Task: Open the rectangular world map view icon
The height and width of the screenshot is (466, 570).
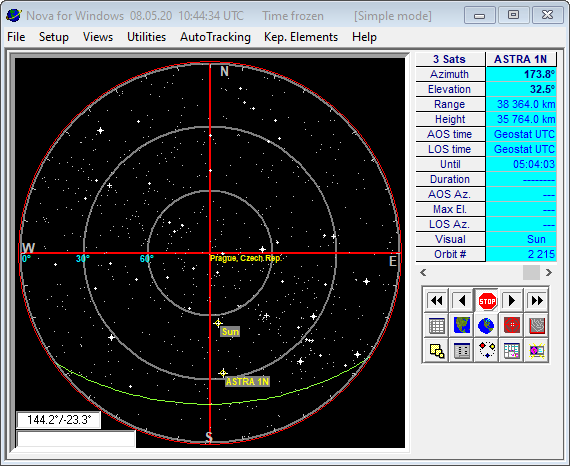Action: [462, 325]
